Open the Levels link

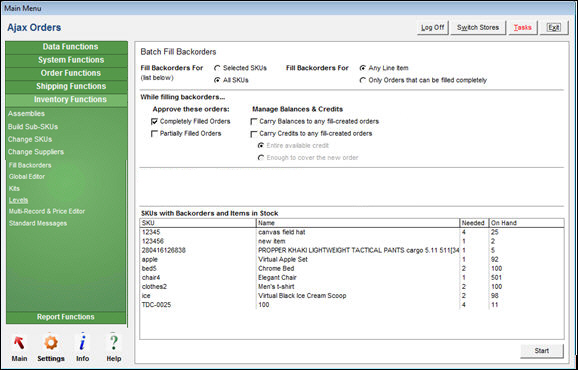point(18,200)
